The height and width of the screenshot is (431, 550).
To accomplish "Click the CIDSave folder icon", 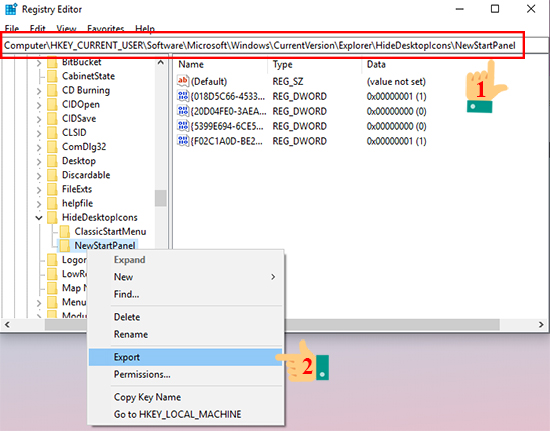I will pyautogui.click(x=52, y=118).
